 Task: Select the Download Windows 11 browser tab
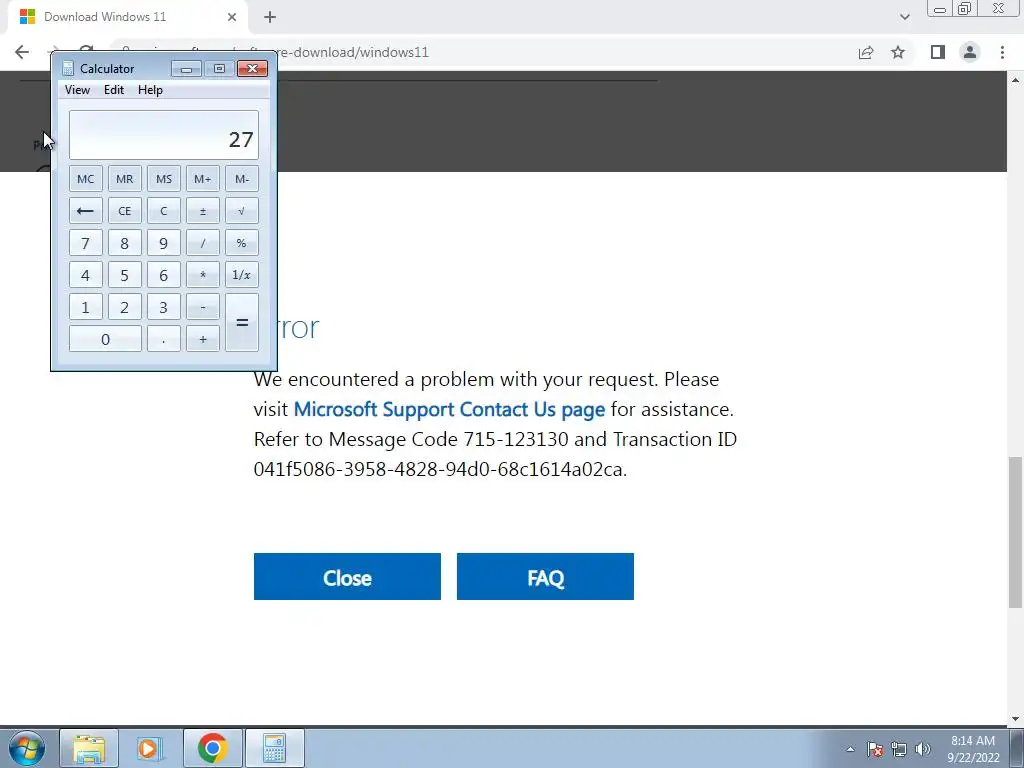[127, 17]
